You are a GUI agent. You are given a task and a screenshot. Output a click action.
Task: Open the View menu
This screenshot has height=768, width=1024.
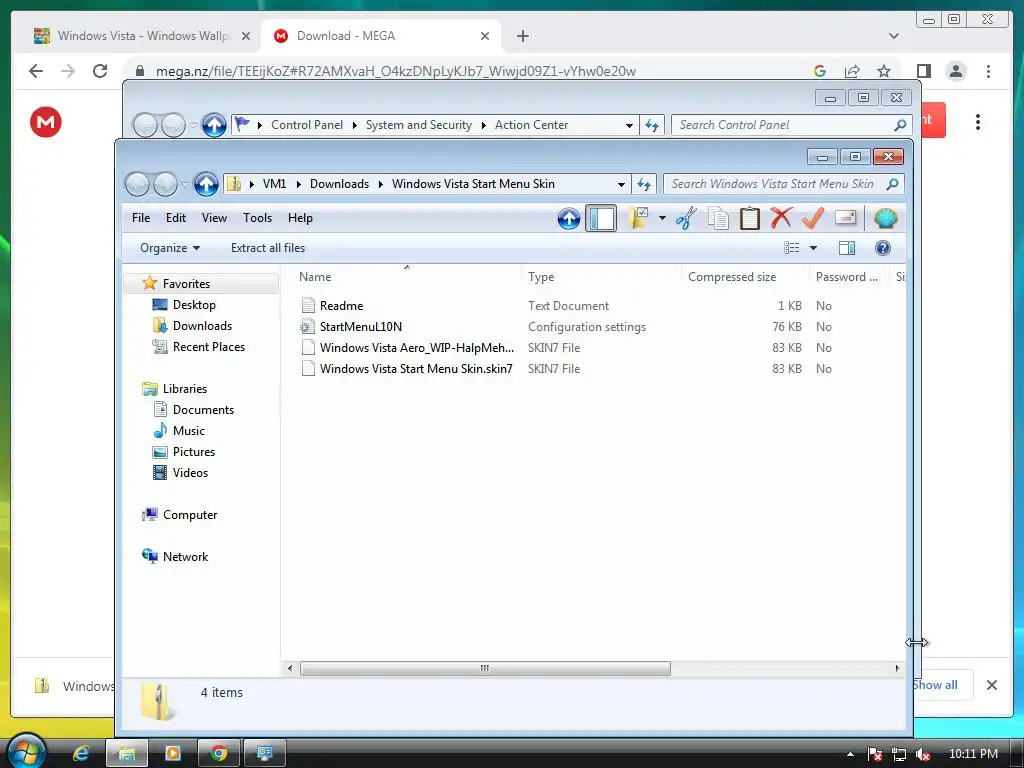click(214, 218)
